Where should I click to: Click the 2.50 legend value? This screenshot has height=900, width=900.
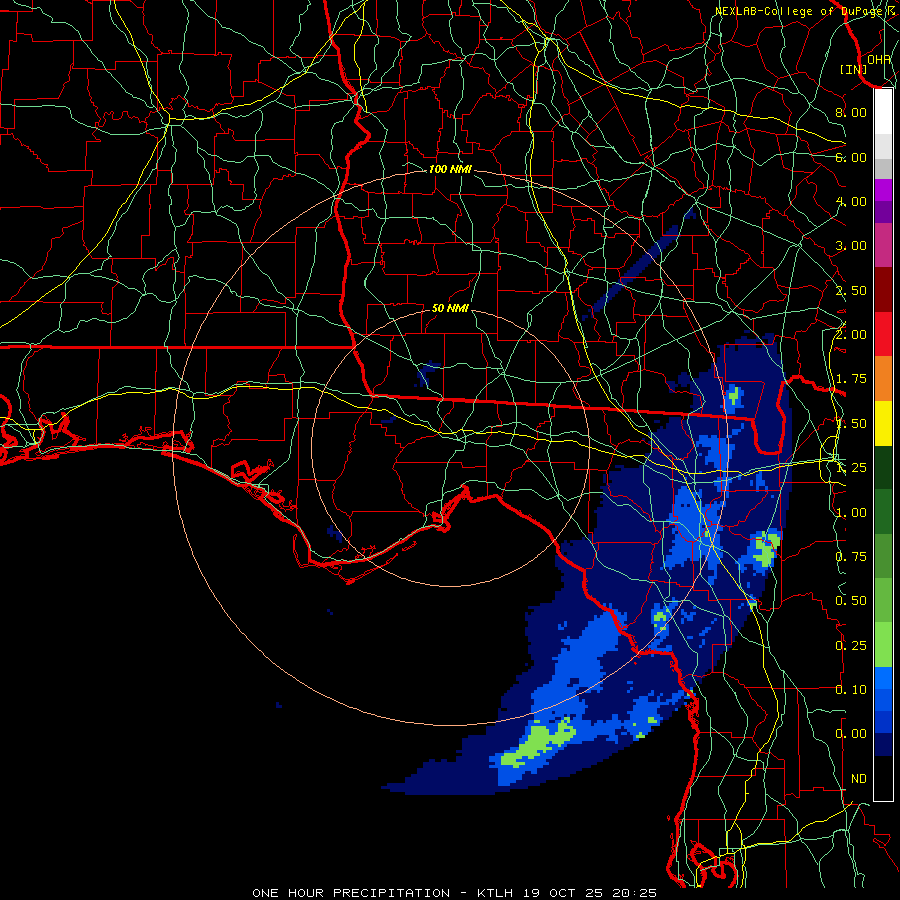[851, 290]
